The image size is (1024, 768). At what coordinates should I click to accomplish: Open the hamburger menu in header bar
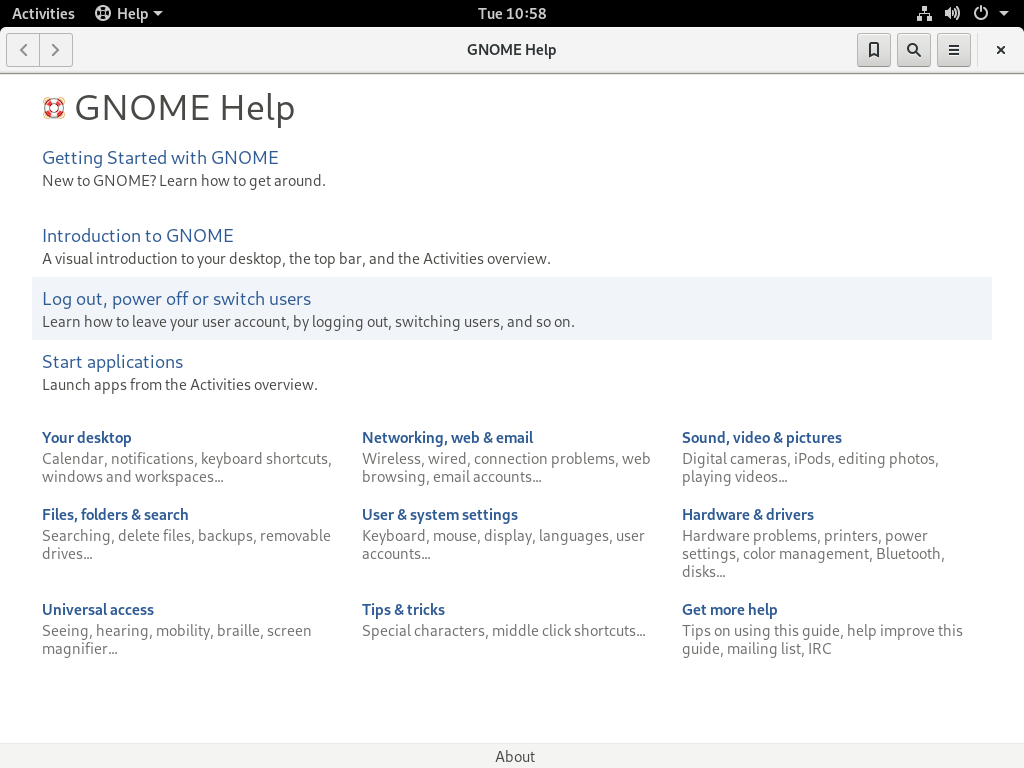pyautogui.click(x=953, y=50)
